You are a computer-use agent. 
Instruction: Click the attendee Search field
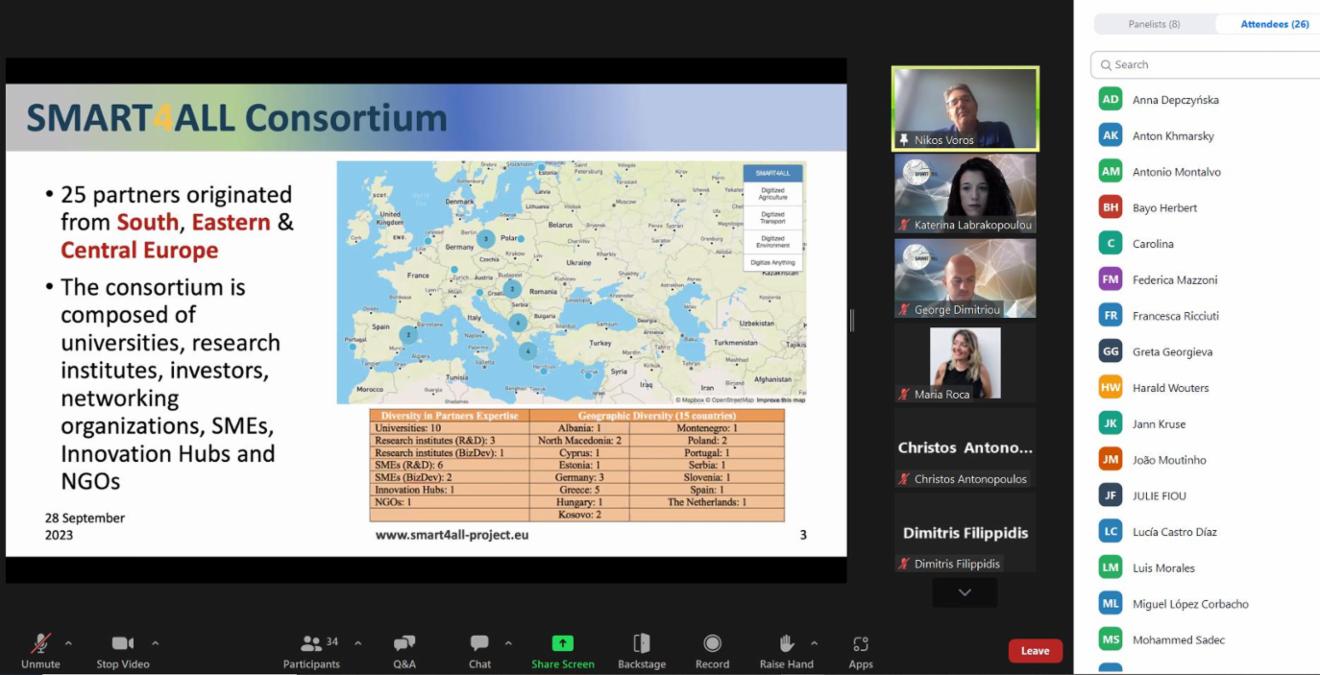tap(1206, 65)
